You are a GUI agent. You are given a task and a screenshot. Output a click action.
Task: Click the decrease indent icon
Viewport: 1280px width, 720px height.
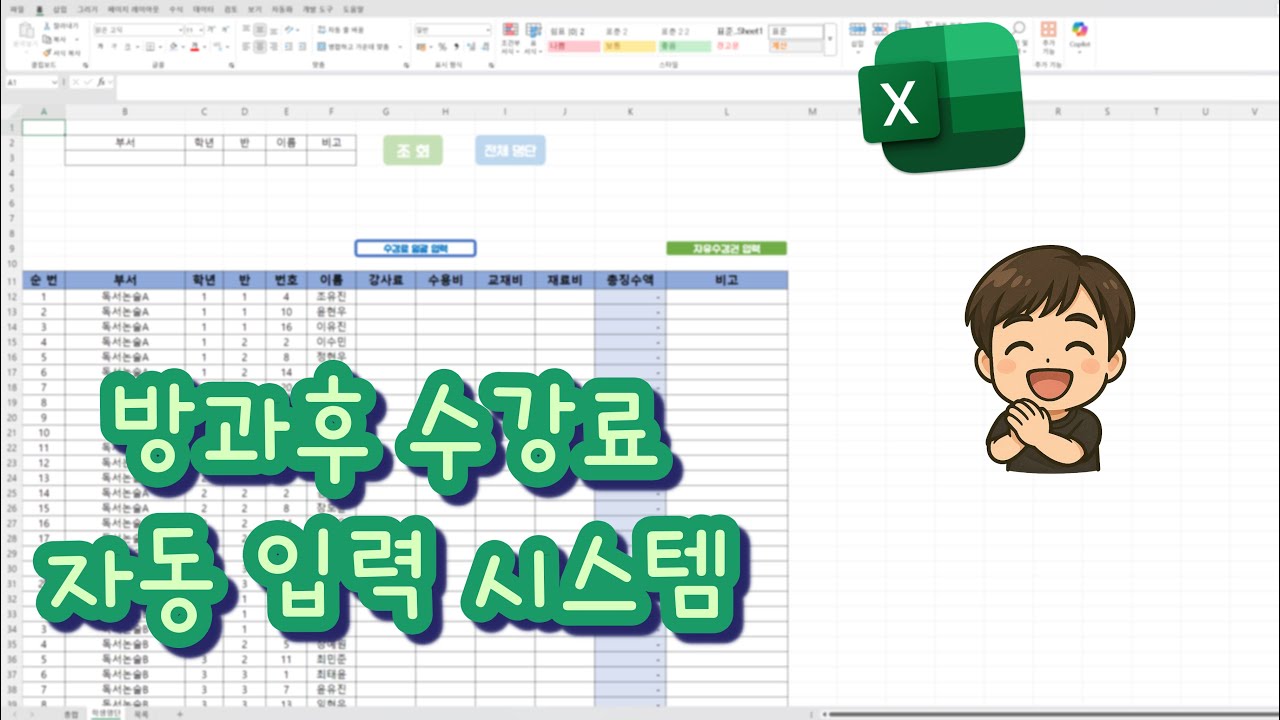tap(288, 47)
